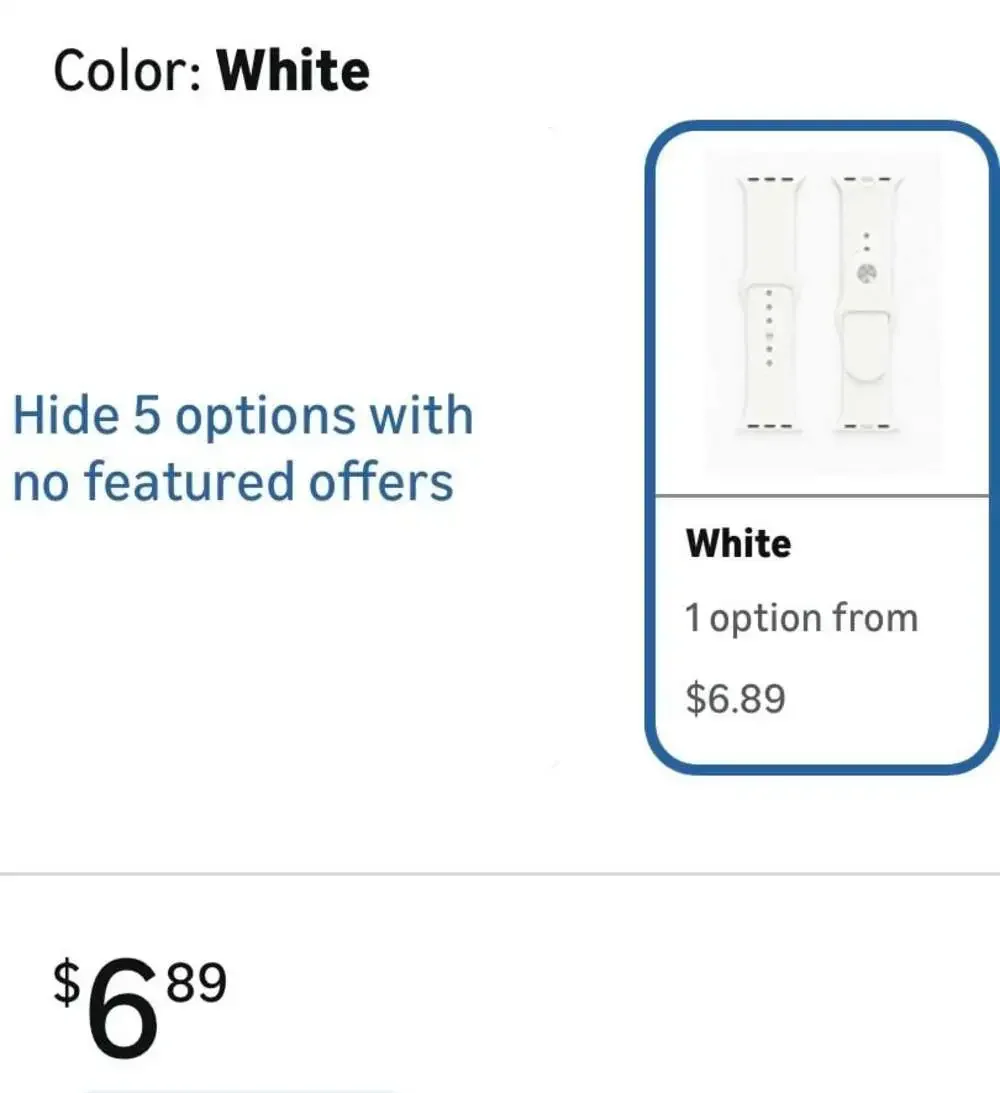Click the adjustment holes on left strap
The image size is (1000, 1093).
(x=769, y=327)
